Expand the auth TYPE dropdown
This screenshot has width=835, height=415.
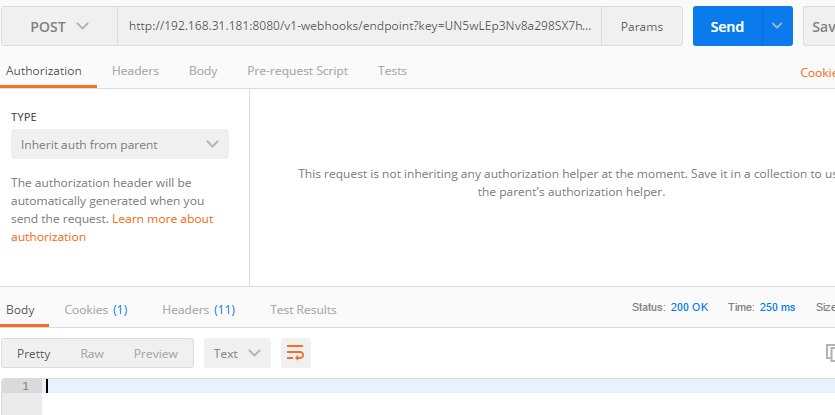click(120, 144)
